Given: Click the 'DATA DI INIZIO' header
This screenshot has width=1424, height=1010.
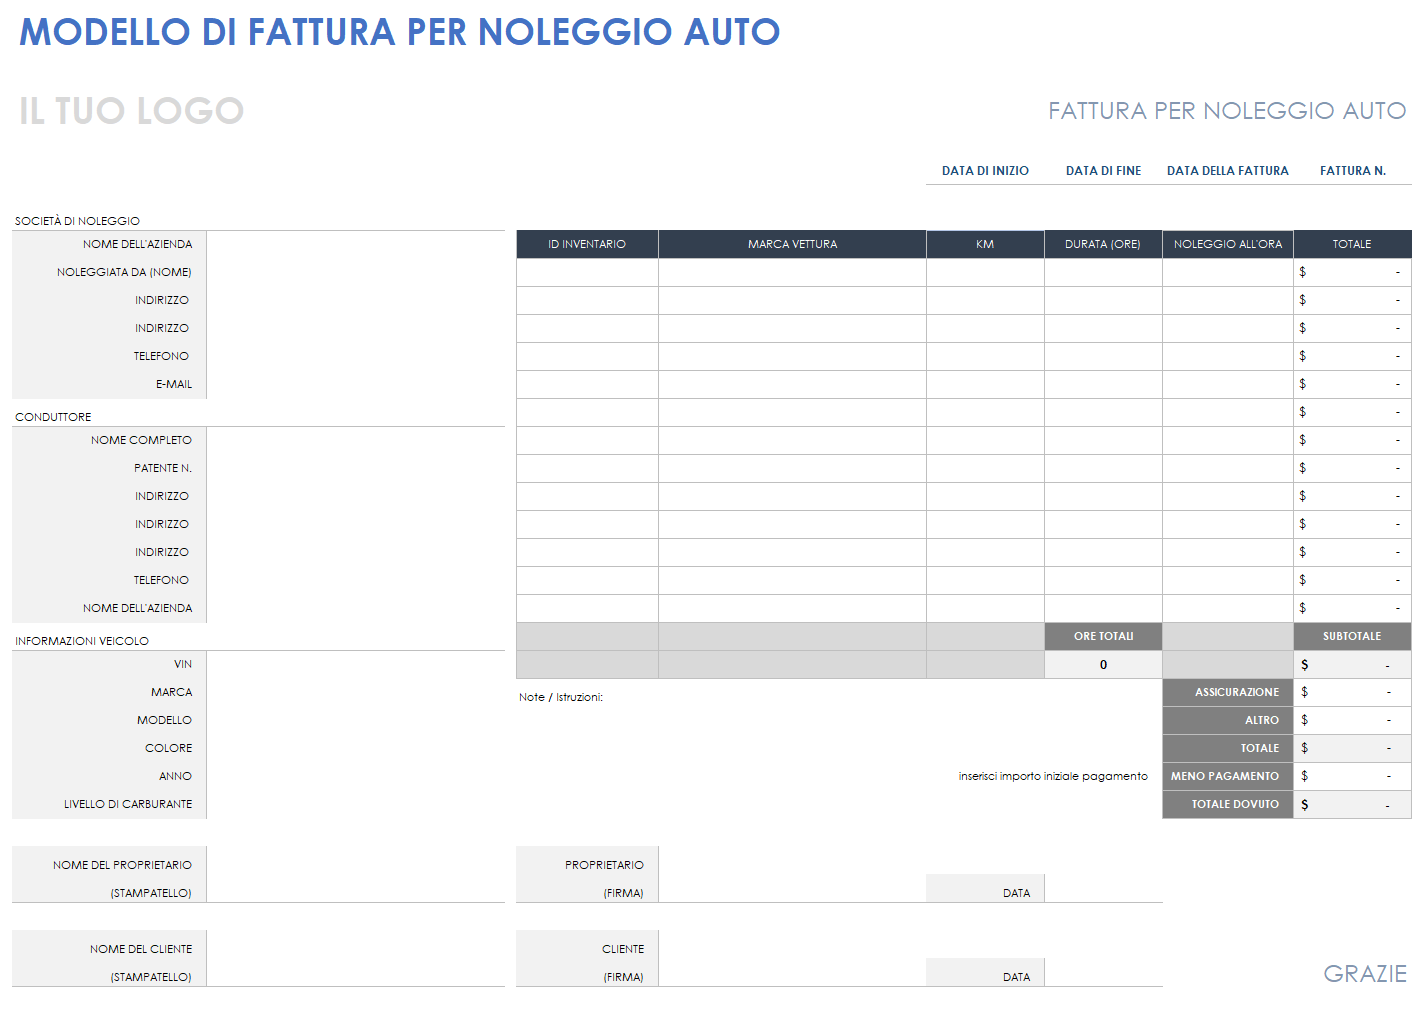Looking at the screenshot, I should coord(985,171).
